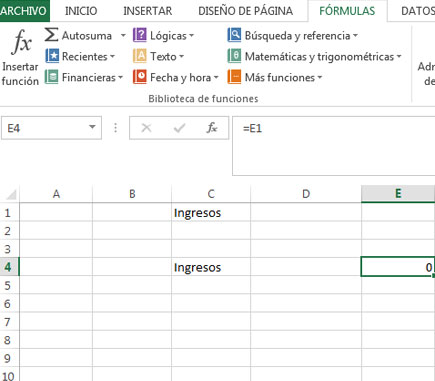Select cell C4 with Ingresos
Viewport: 435px width, 381px height.
(x=211, y=267)
